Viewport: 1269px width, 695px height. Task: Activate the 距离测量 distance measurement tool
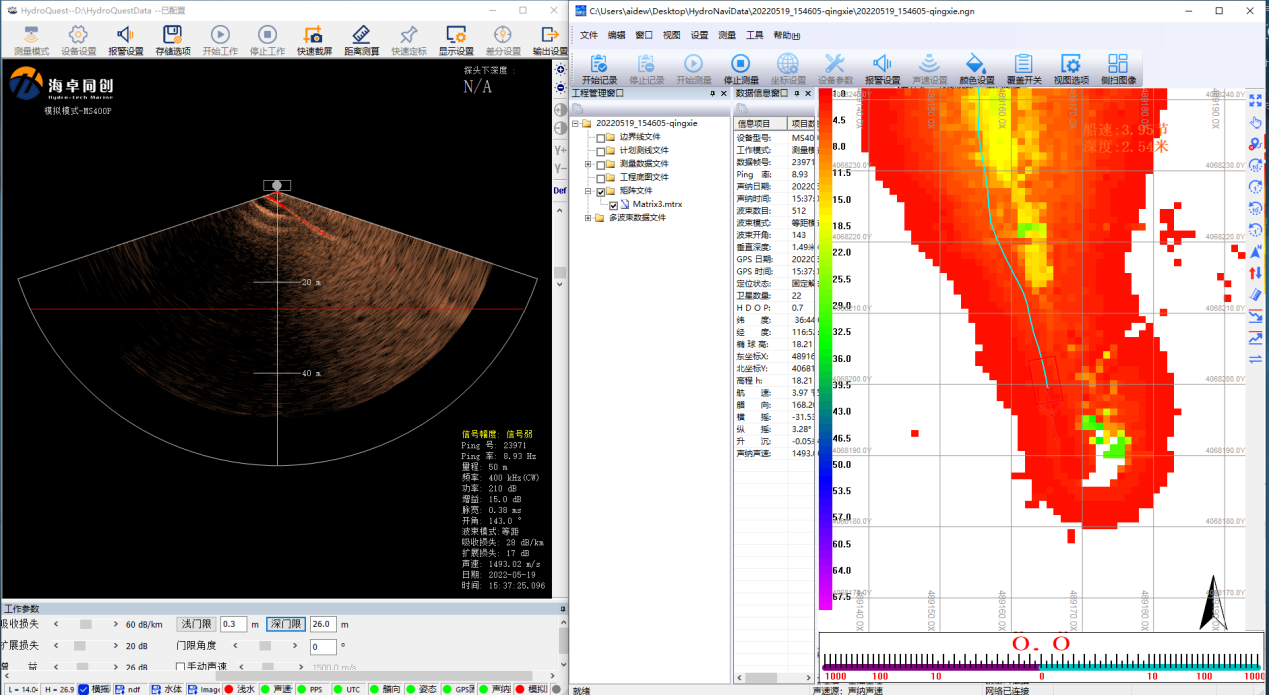[360, 38]
